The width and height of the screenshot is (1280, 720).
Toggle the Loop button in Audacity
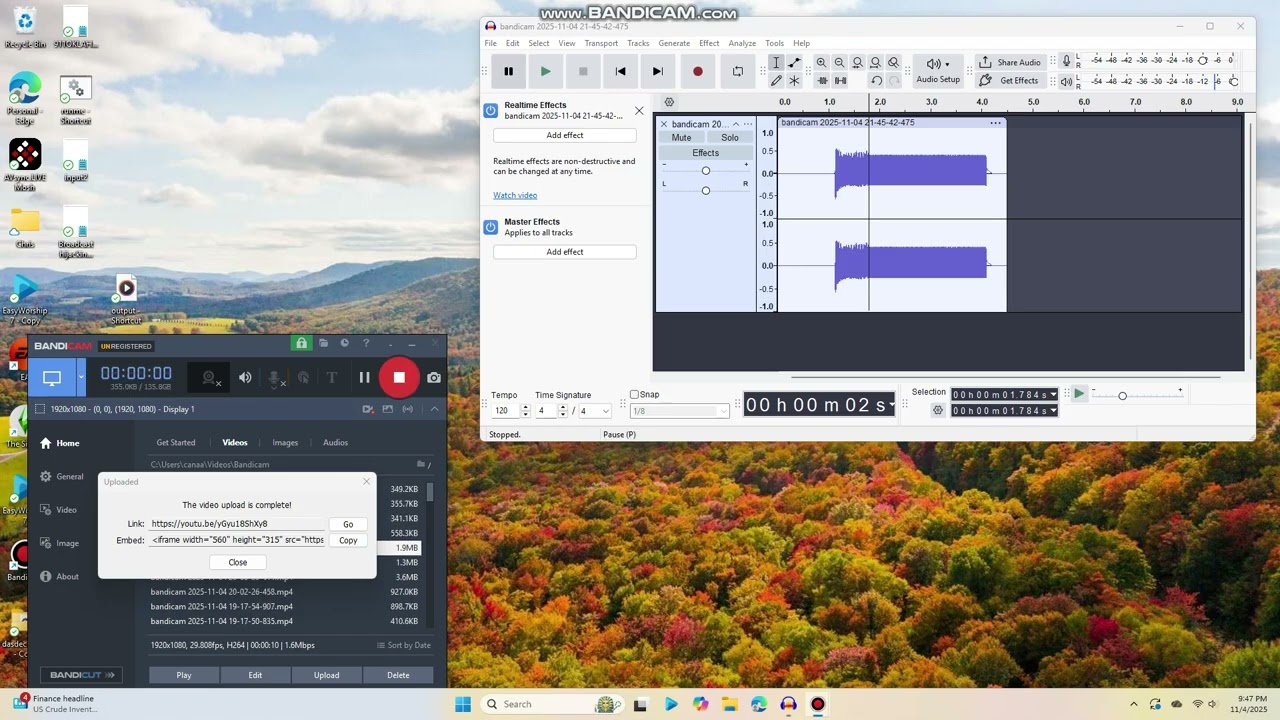738,71
